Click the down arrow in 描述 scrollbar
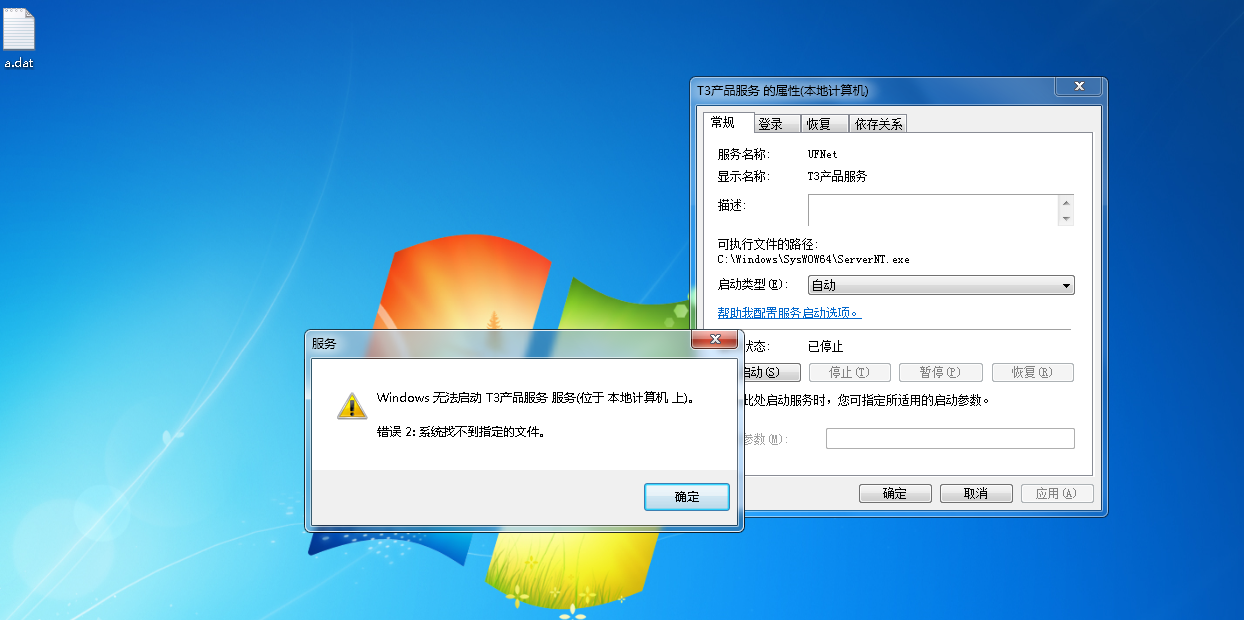The width and height of the screenshot is (1244, 620). coord(1066,218)
